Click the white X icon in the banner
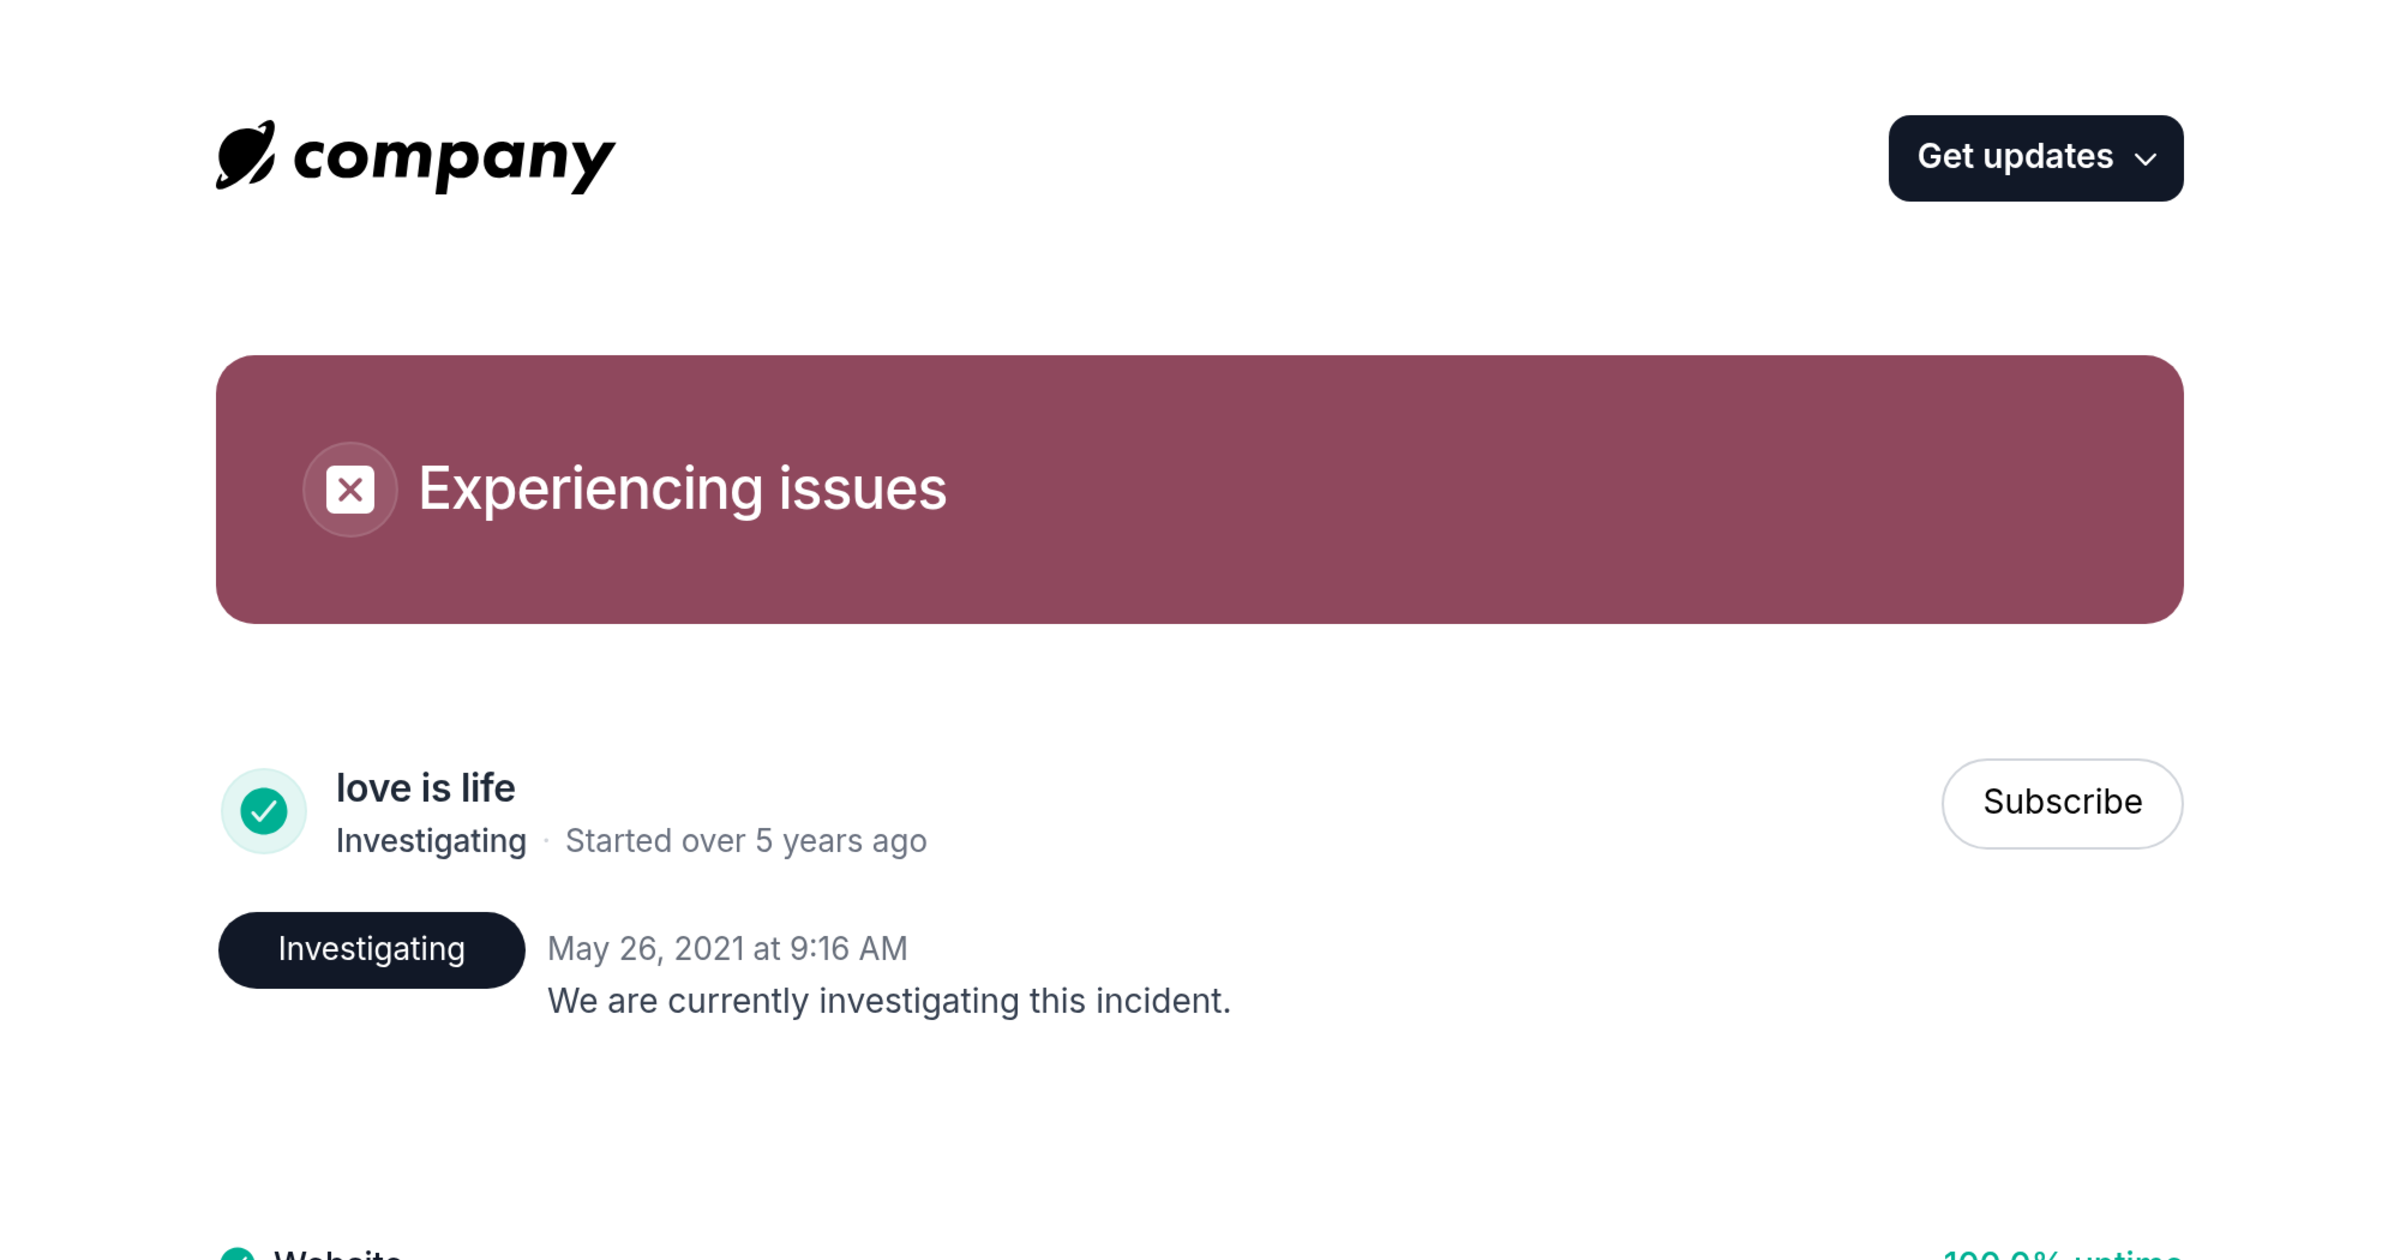 point(350,490)
